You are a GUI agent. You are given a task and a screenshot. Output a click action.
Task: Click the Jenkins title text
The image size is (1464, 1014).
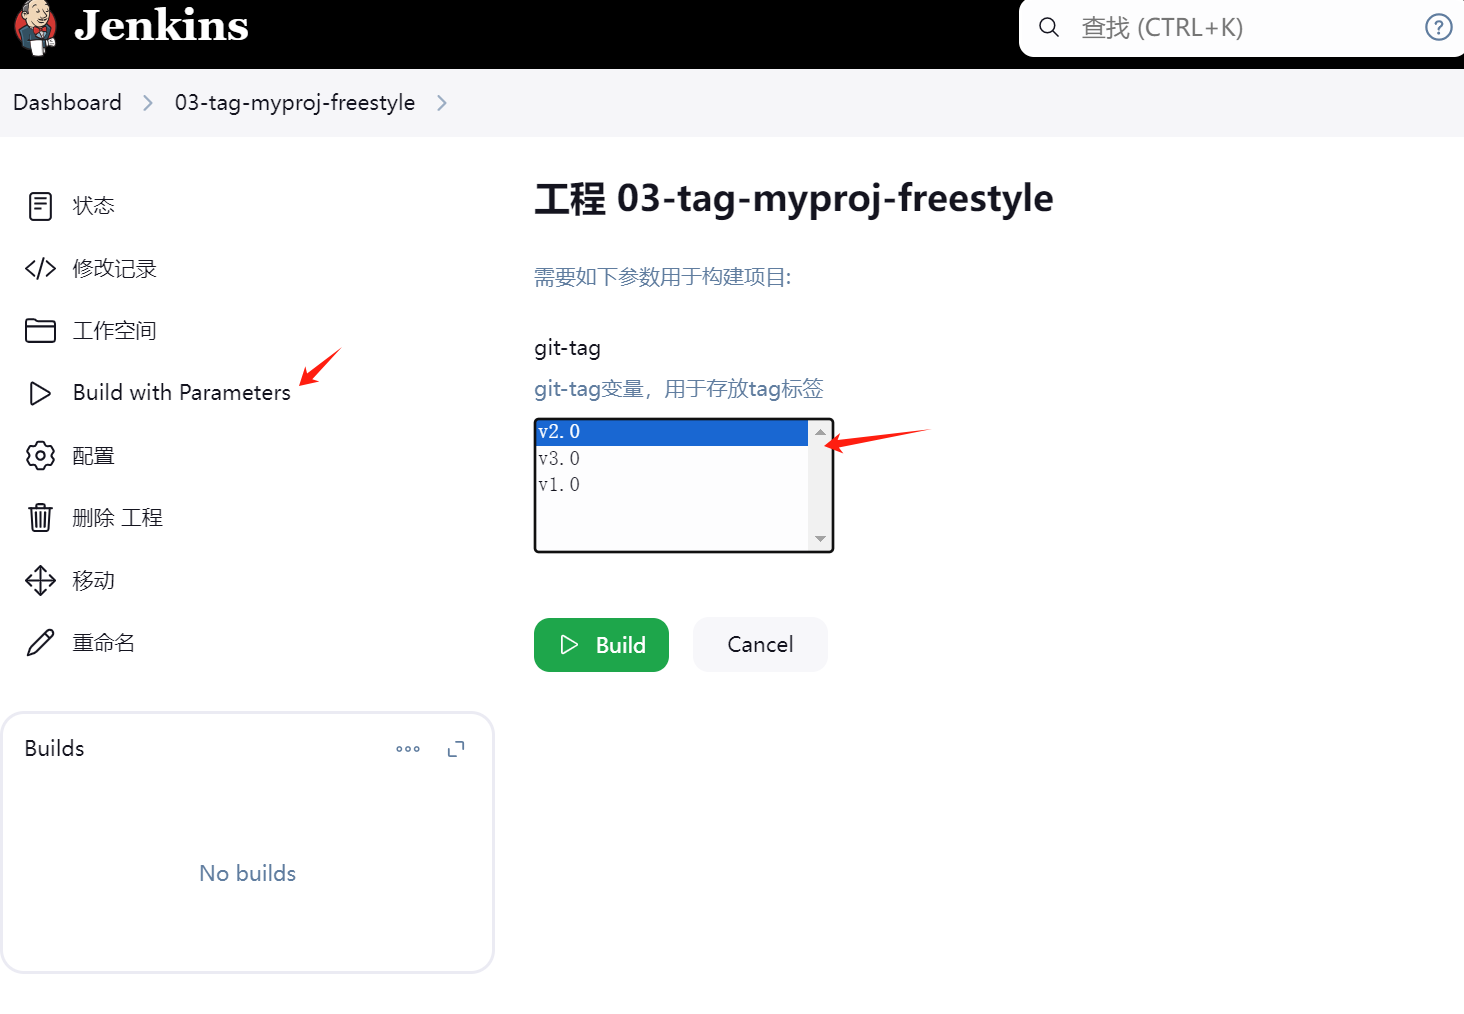[x=161, y=26]
